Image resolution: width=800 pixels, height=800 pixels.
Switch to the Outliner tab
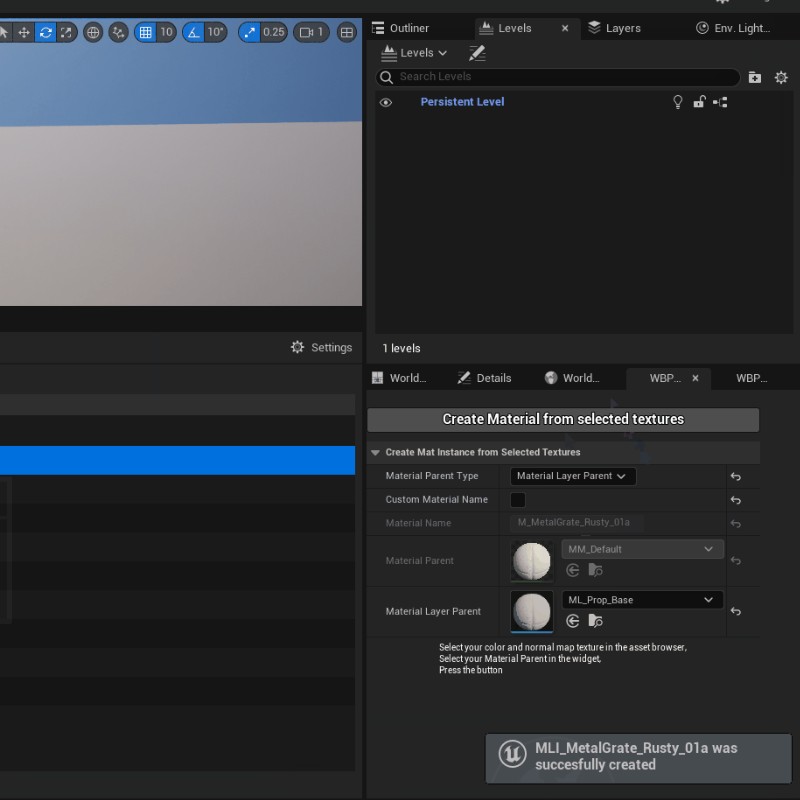click(401, 28)
